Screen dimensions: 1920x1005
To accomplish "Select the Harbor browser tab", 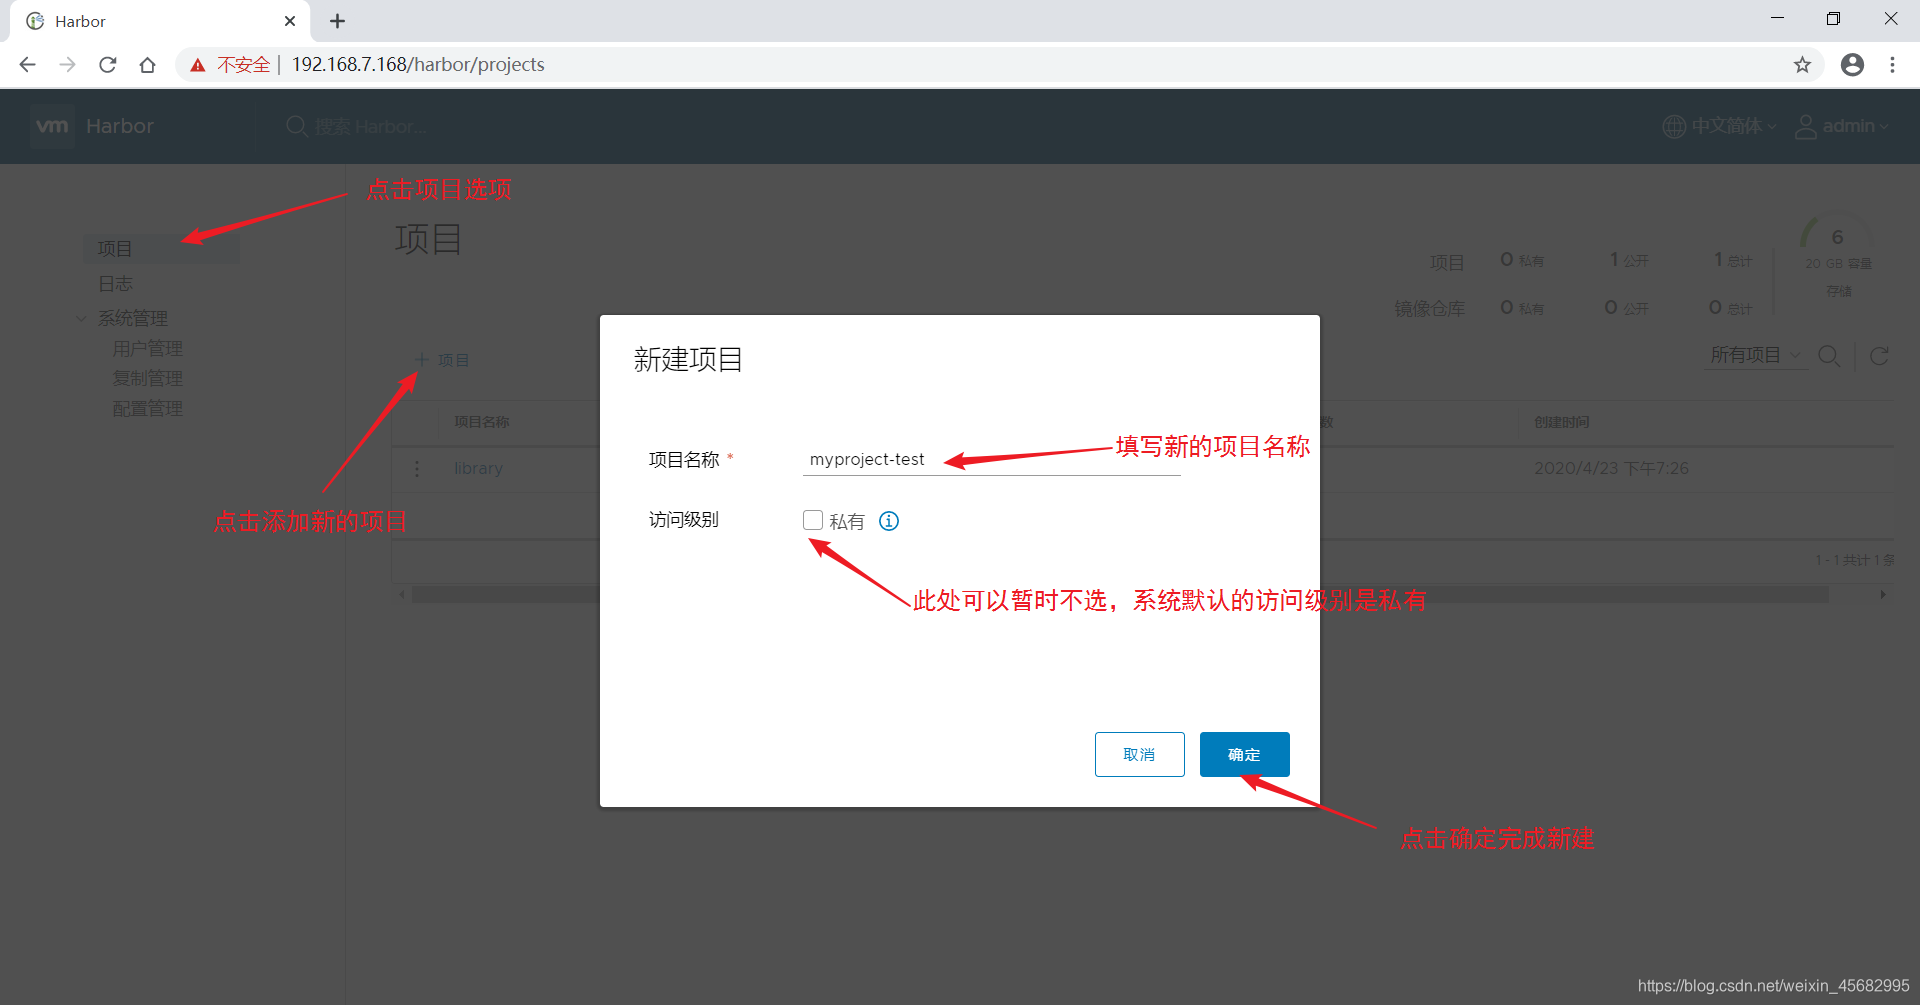I will coord(160,21).
